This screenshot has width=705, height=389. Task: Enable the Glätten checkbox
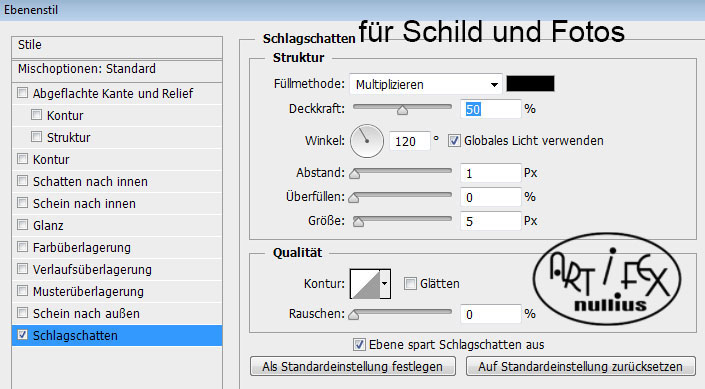410,283
